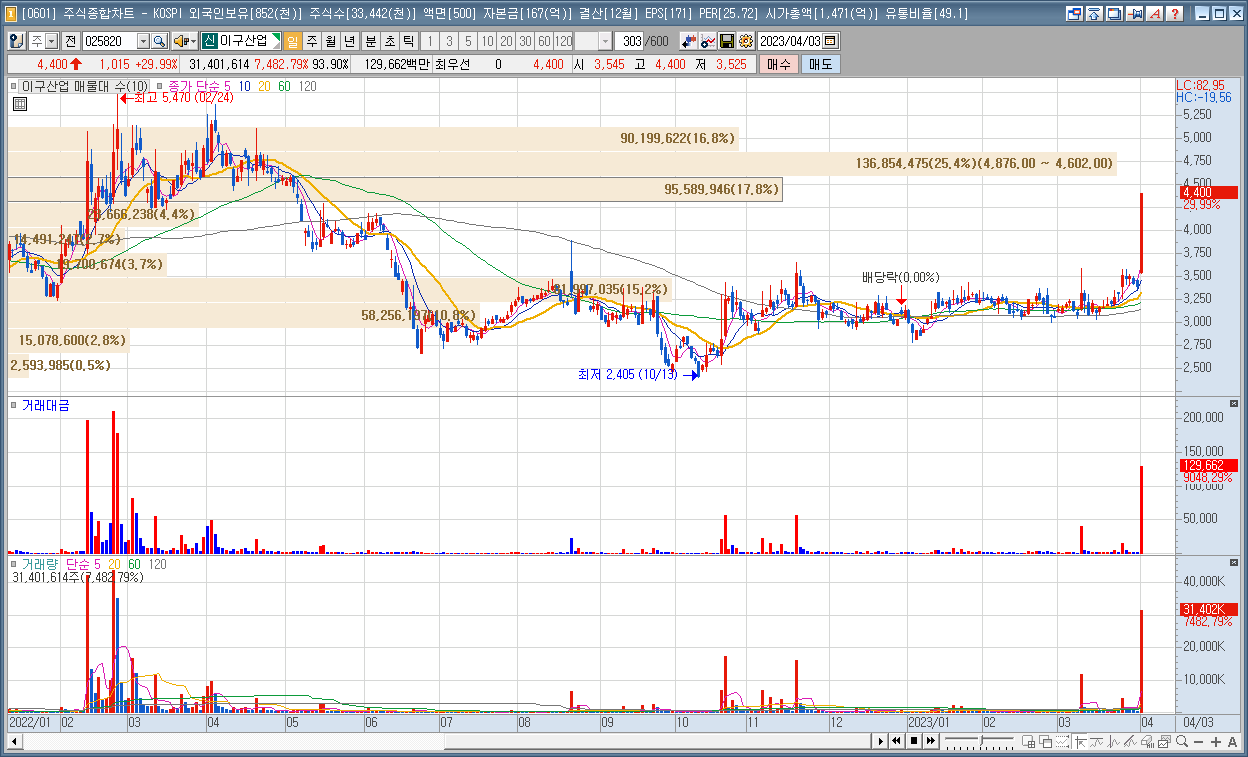Click the eraser drawing tool icon
The width and height of the screenshot is (1248, 757).
1148,742
